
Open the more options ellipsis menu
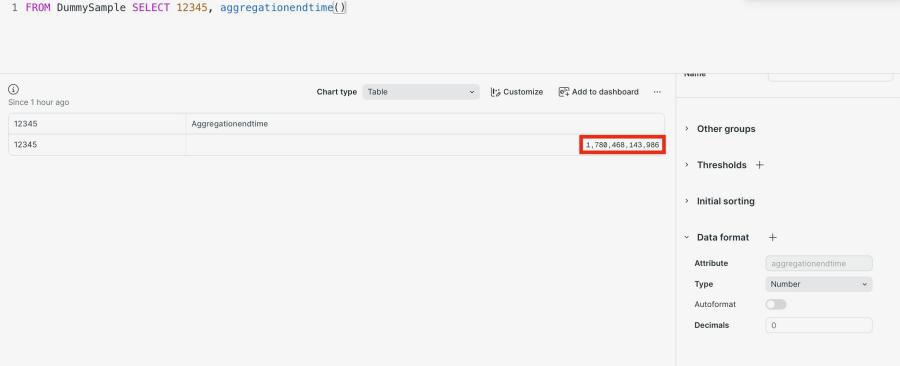[657, 92]
